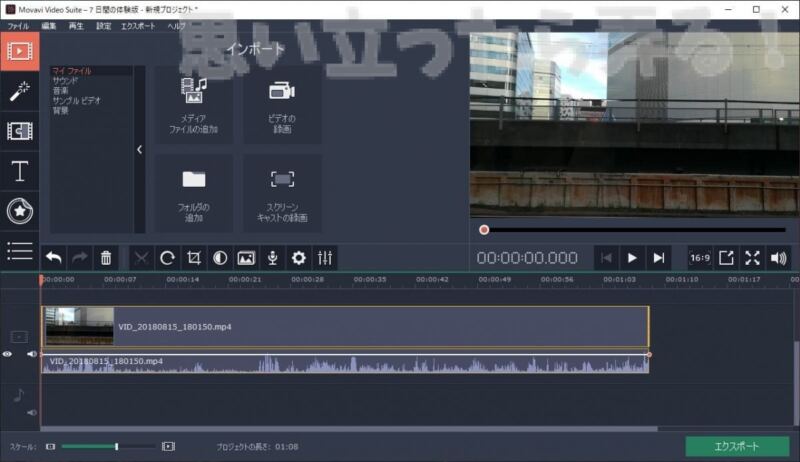Screen dimensions: 800x462
Task: Select the Crop tool
Action: [x=194, y=258]
